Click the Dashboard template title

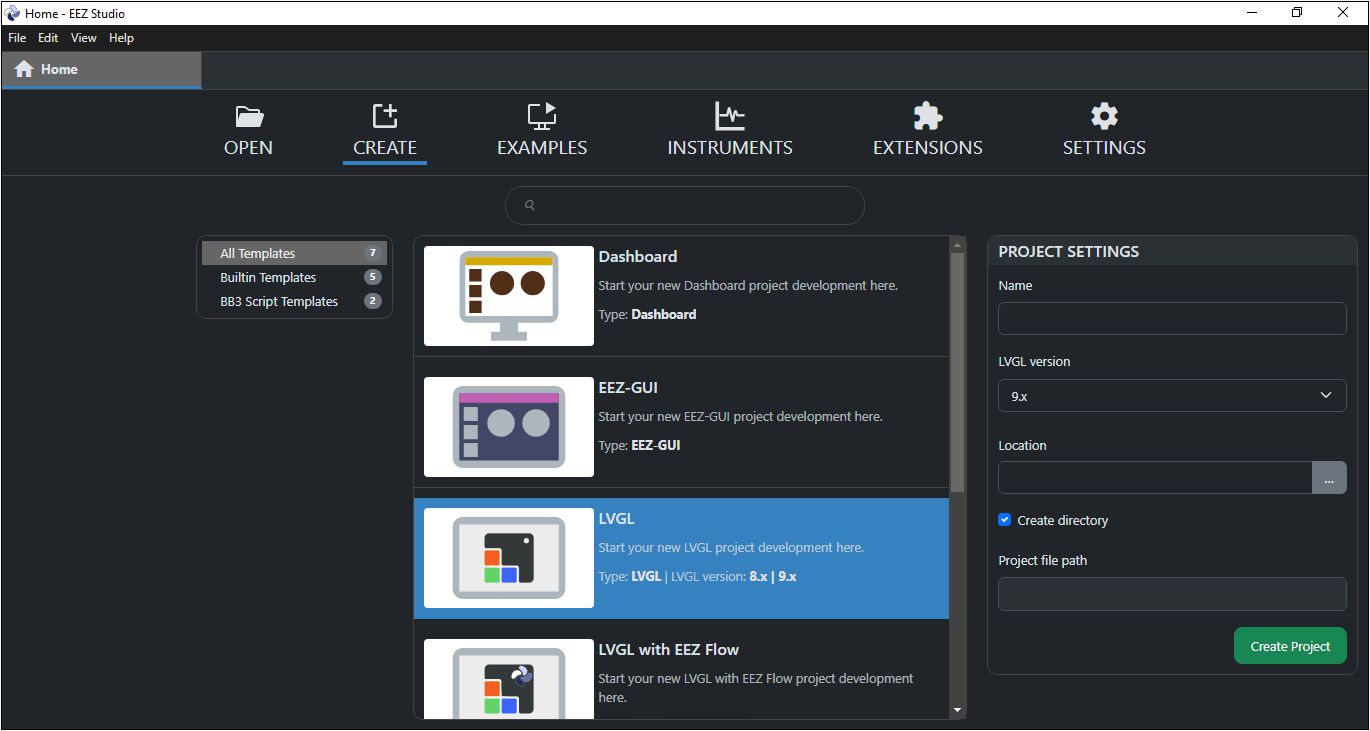click(x=638, y=257)
